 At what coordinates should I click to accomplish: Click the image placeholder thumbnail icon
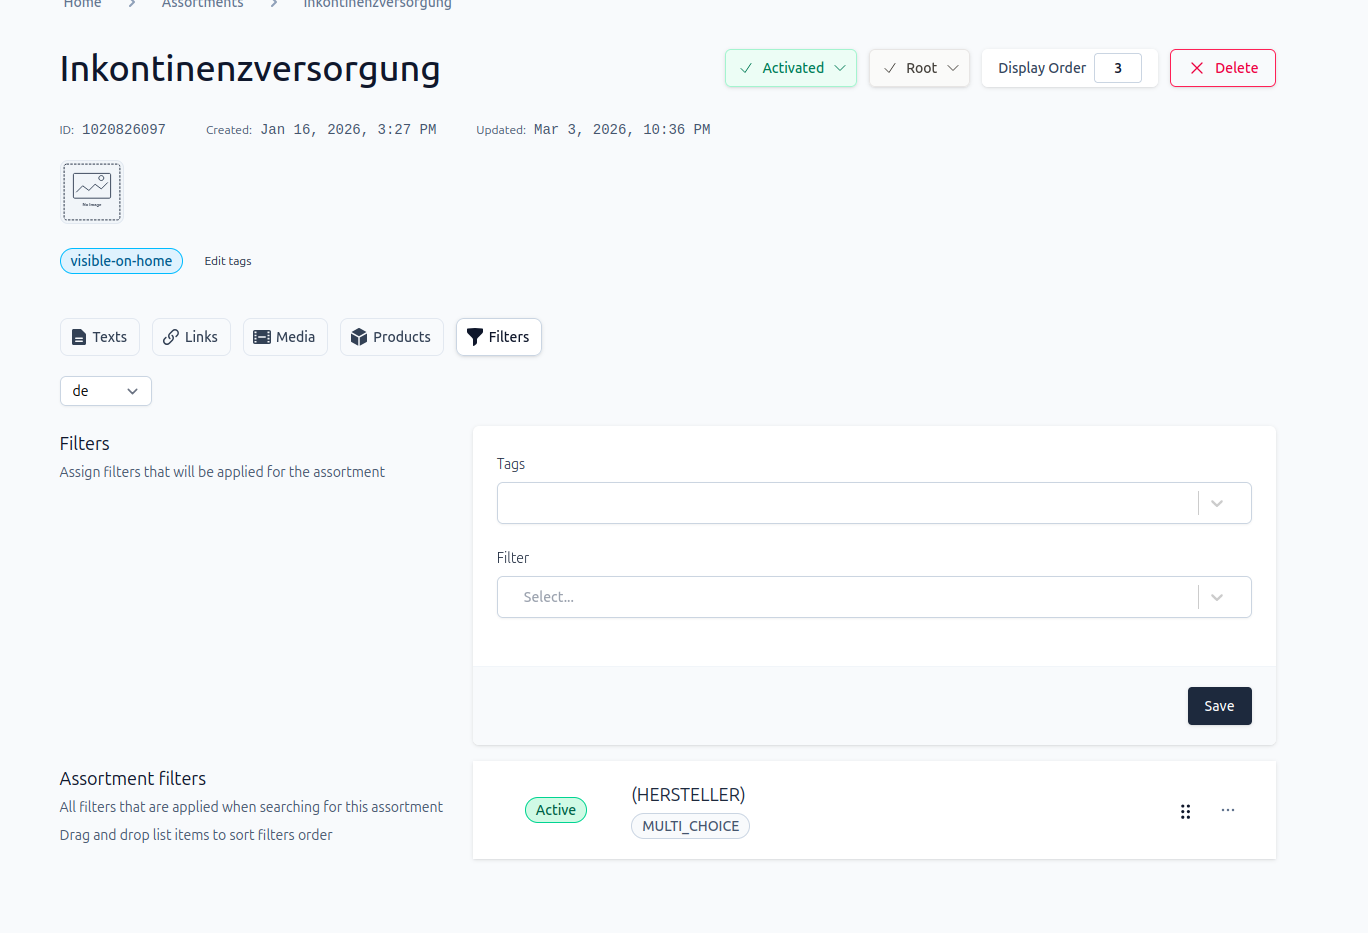coord(92,191)
